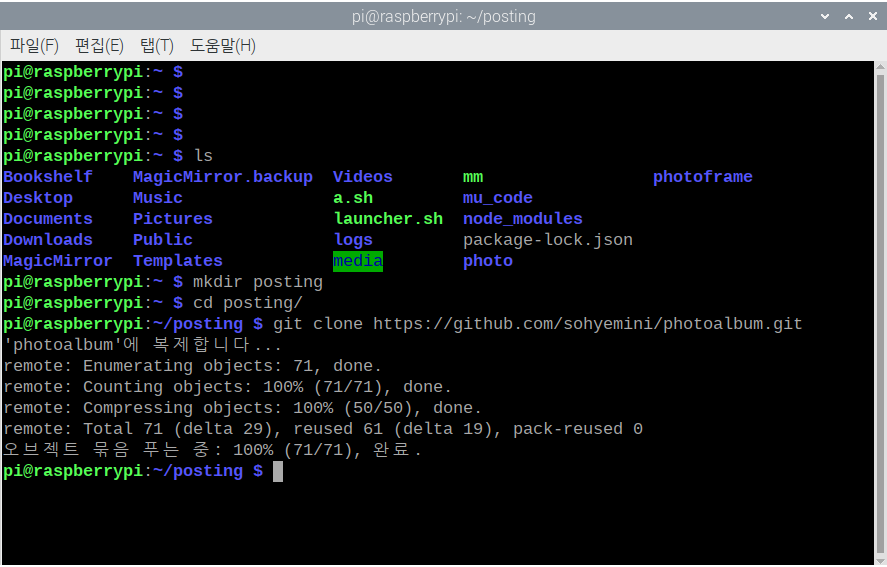Click the Documents directory name
The image size is (887, 567).
48,219
